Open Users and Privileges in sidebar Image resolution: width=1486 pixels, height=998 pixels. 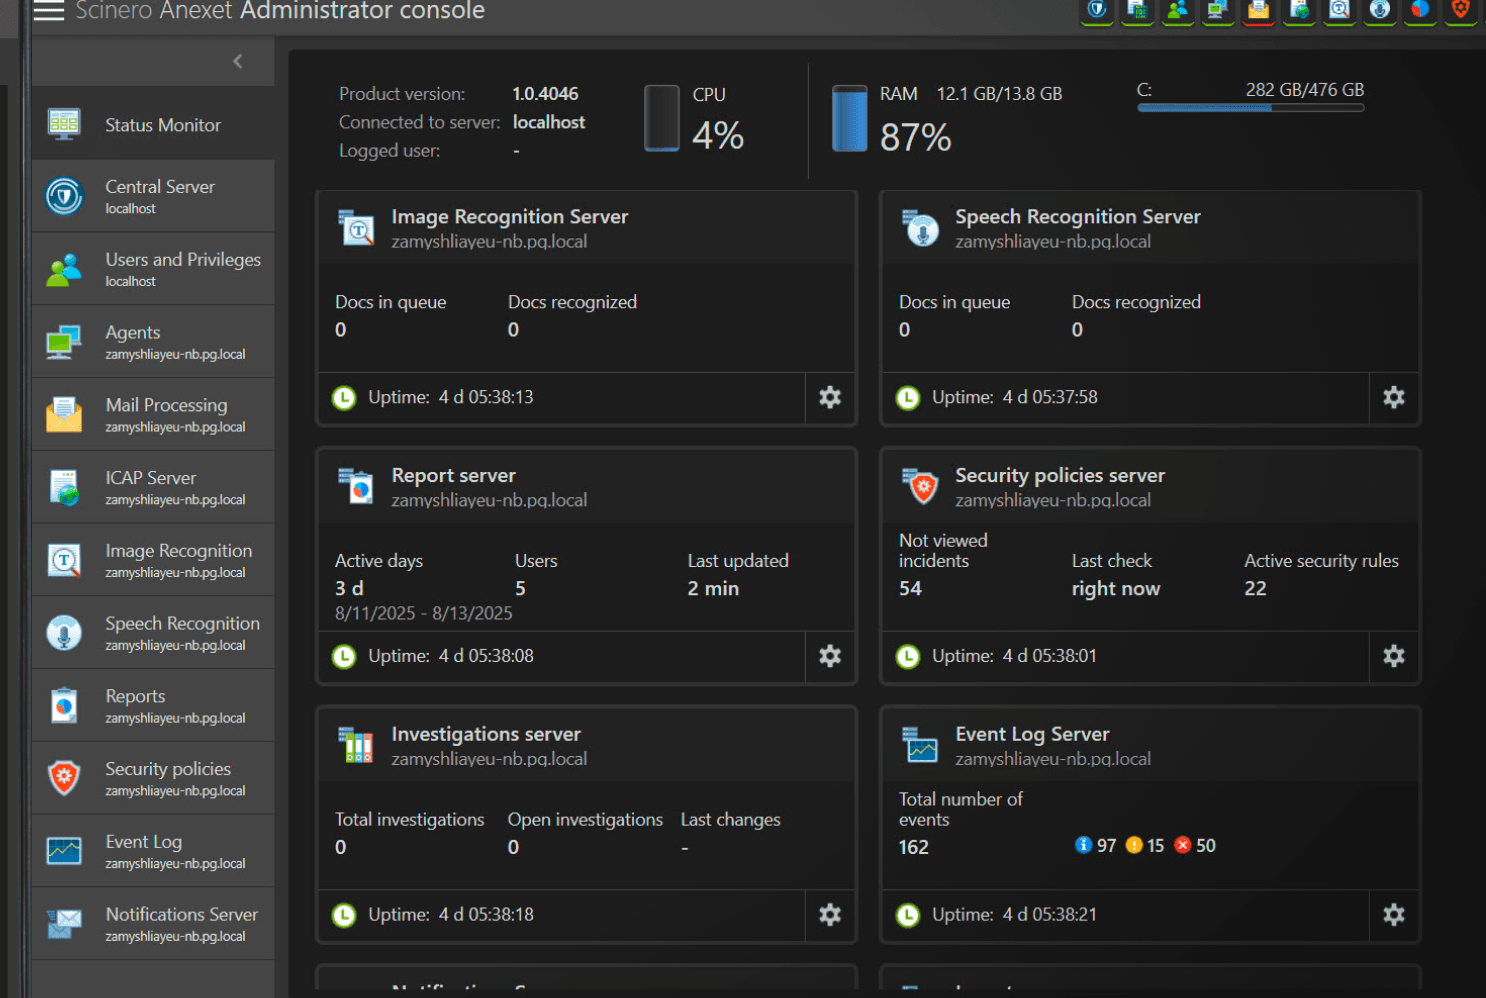153,269
